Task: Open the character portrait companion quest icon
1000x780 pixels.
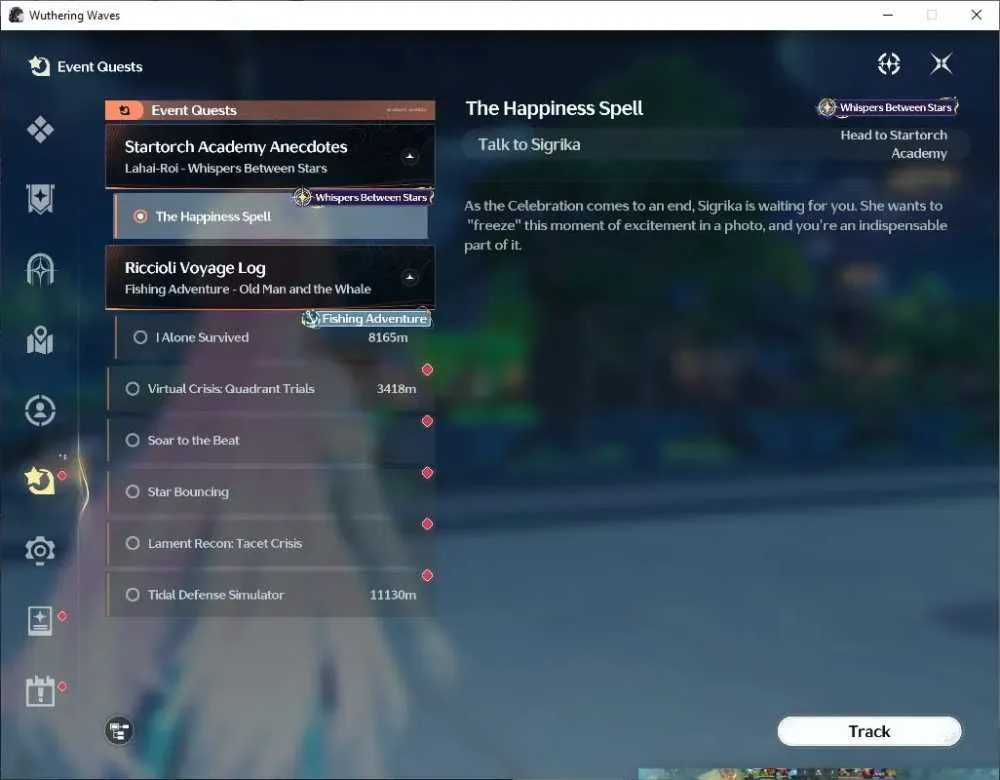Action: 40,410
